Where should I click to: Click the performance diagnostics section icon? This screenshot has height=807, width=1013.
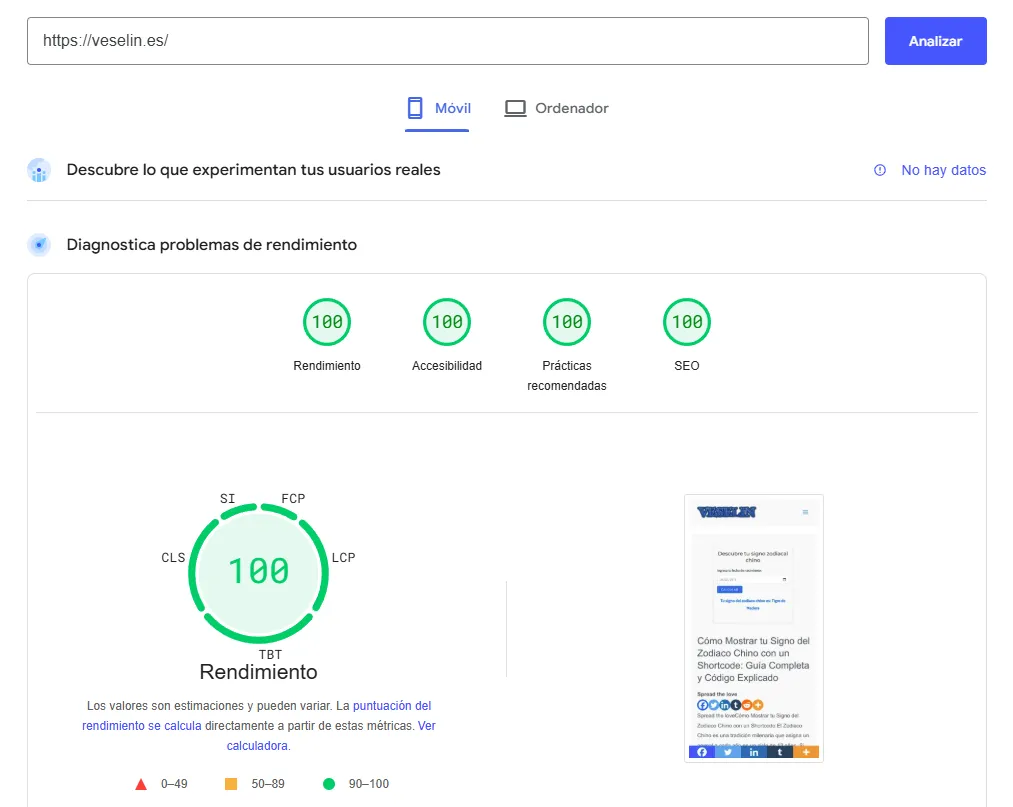(39, 244)
